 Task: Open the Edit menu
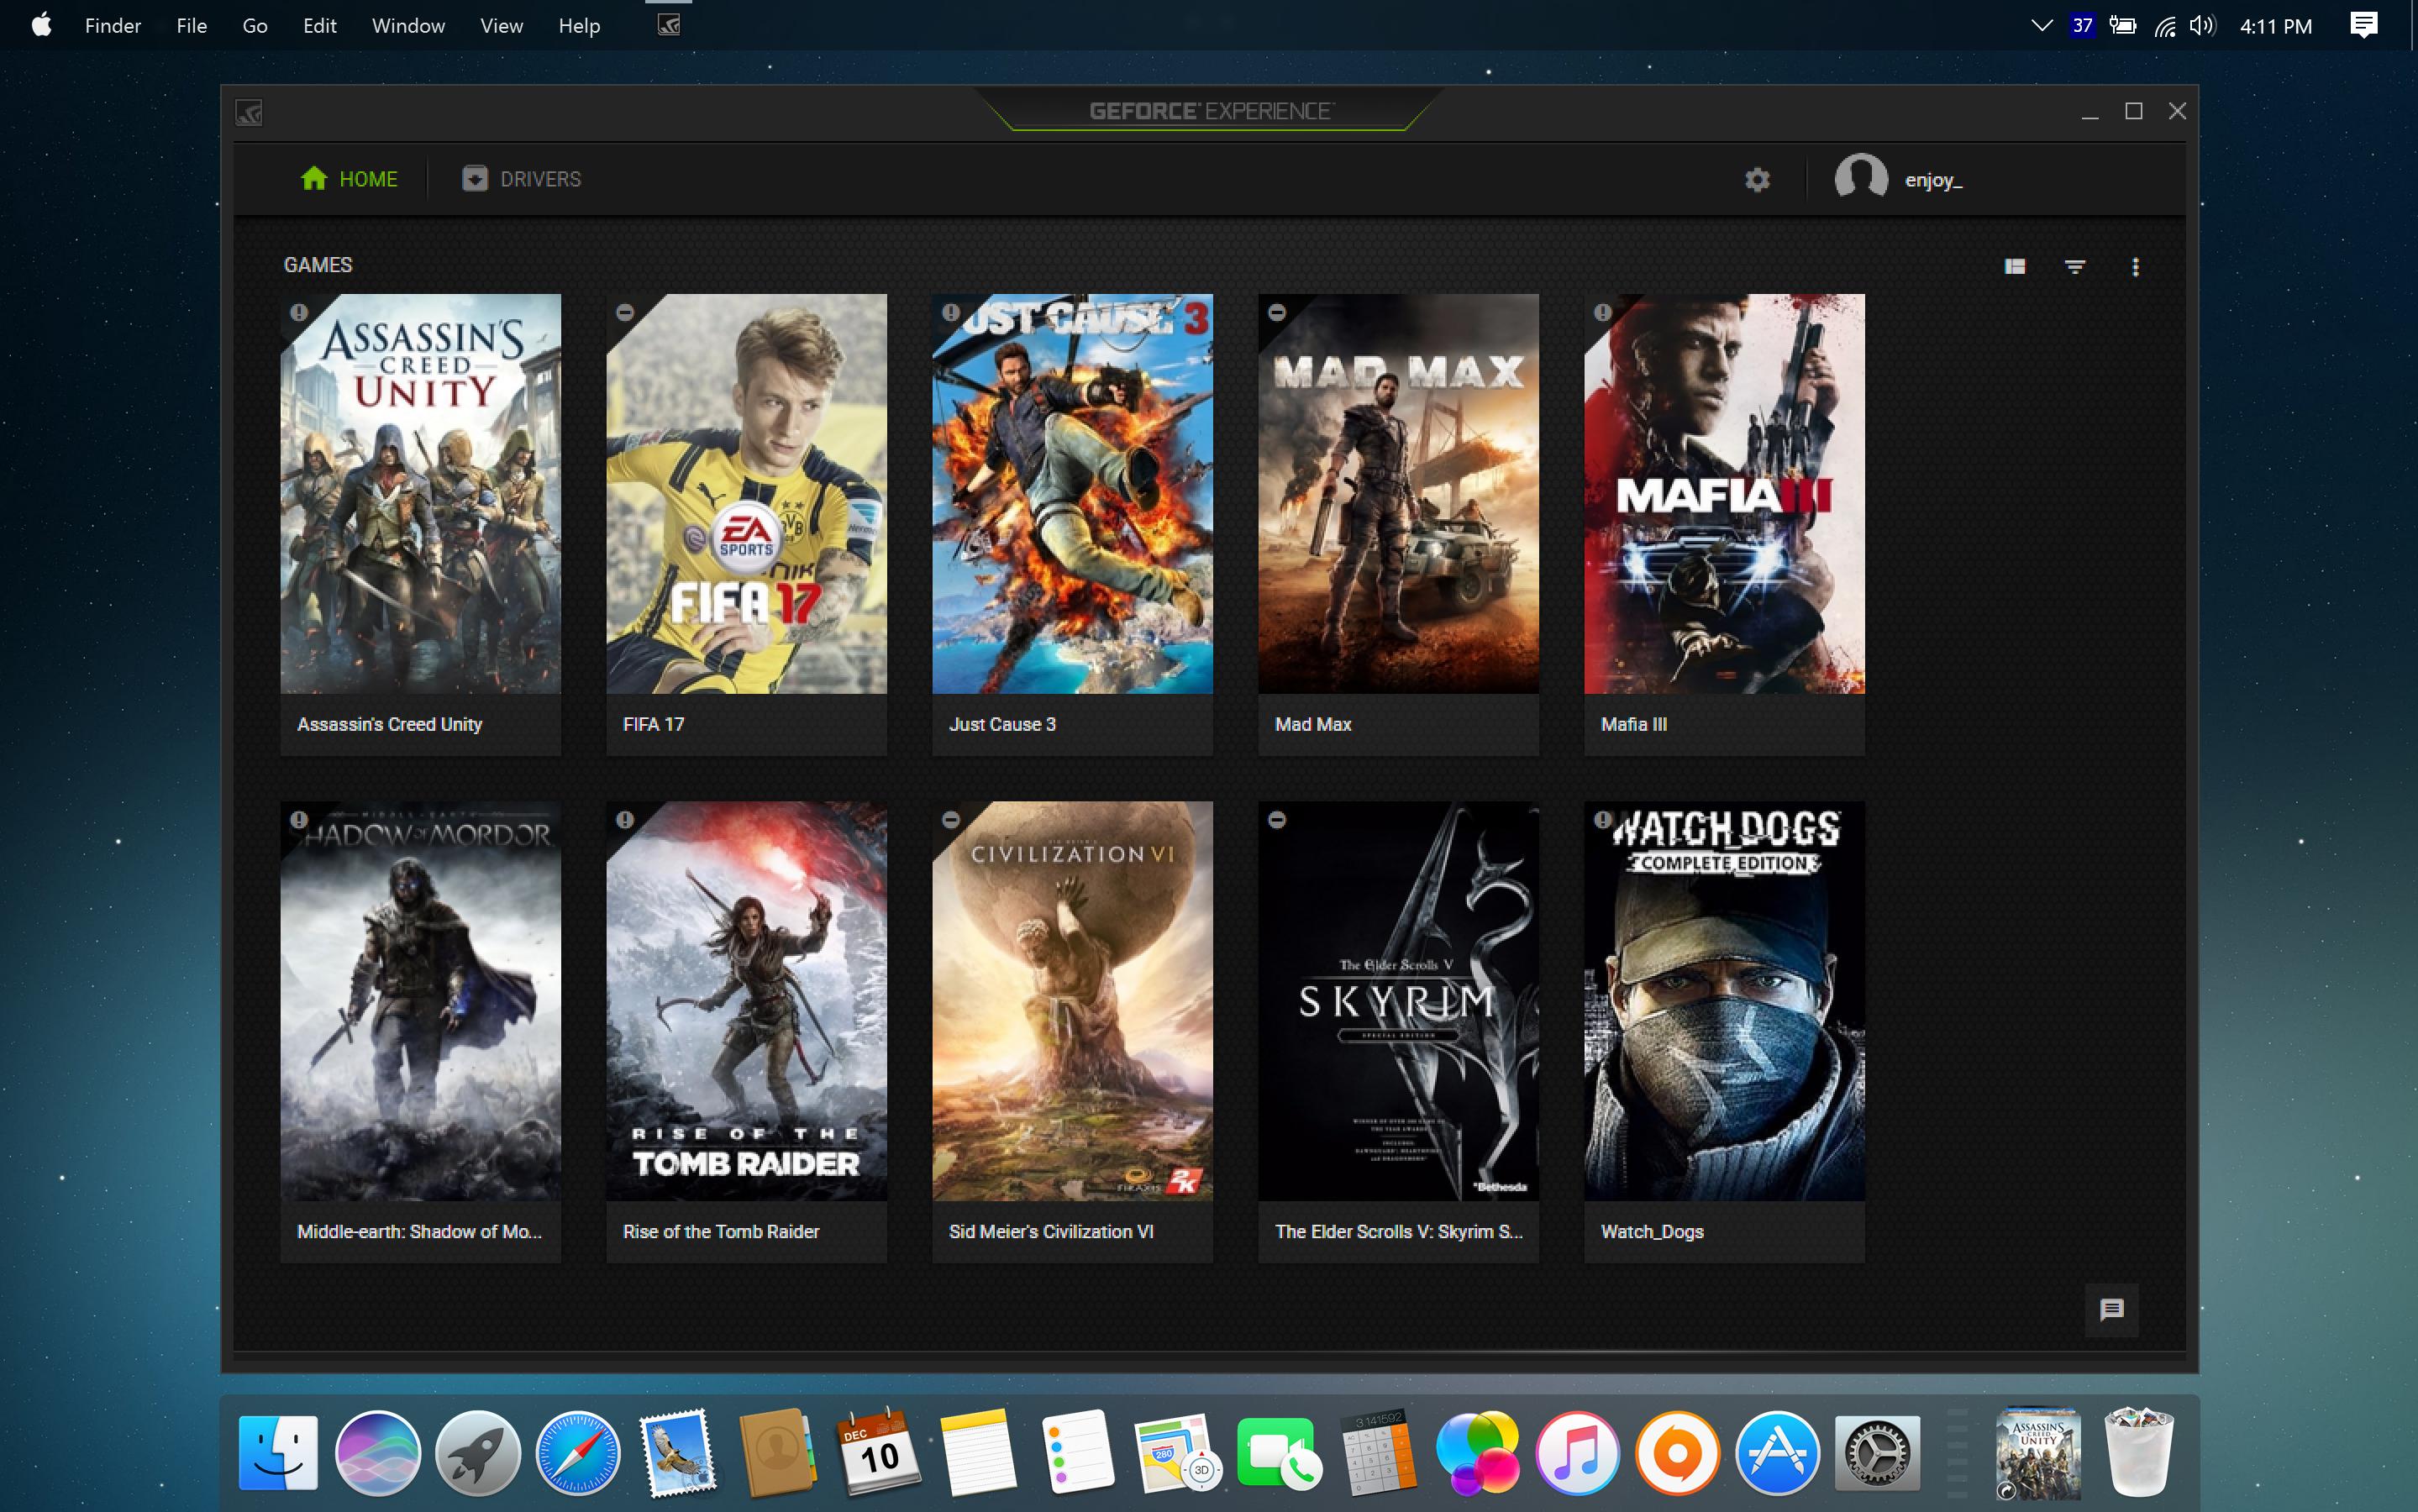pyautogui.click(x=320, y=26)
